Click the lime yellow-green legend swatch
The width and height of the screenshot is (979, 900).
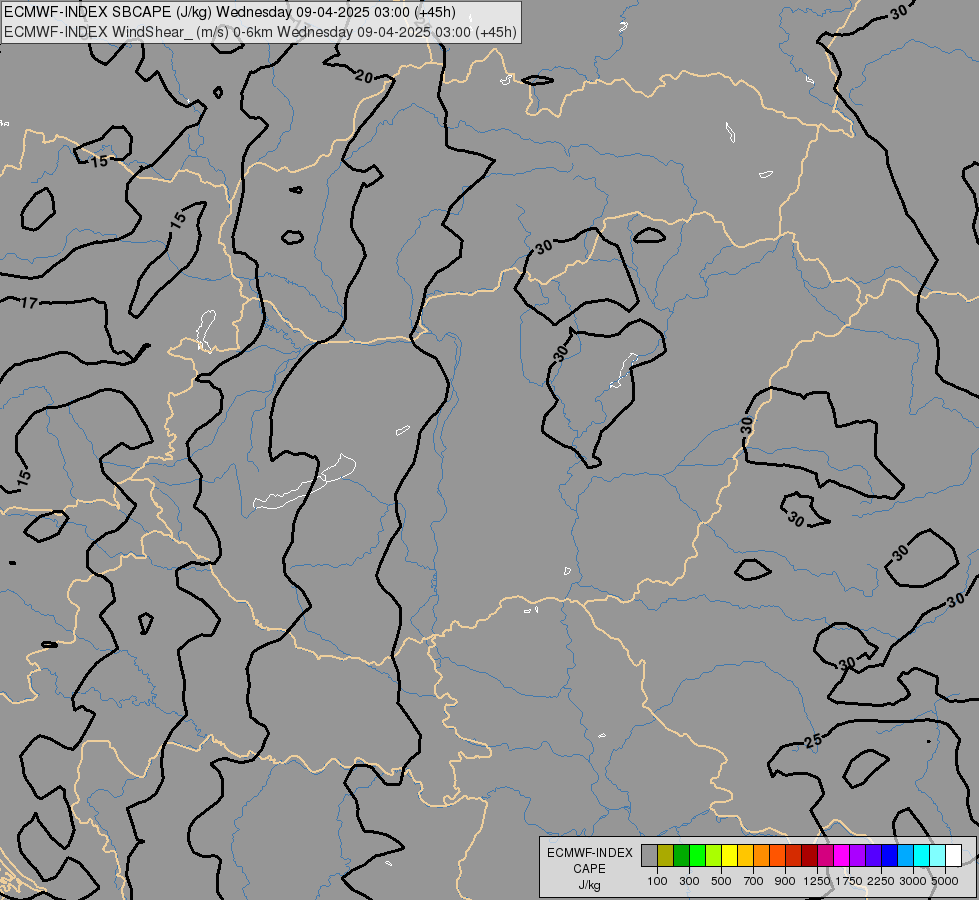pyautogui.click(x=714, y=855)
